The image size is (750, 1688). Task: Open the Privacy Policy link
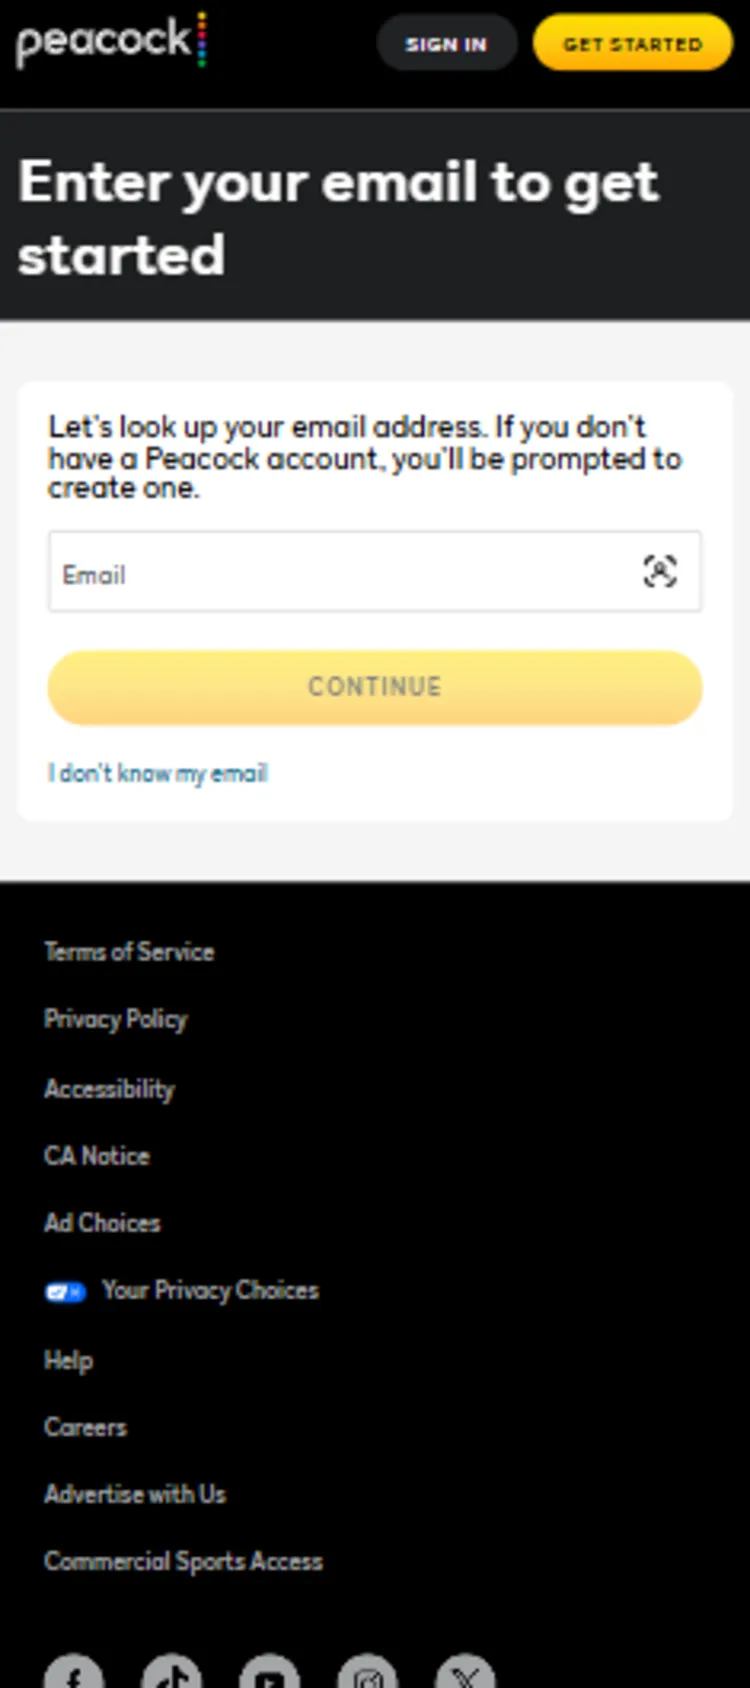pyautogui.click(x=116, y=1019)
